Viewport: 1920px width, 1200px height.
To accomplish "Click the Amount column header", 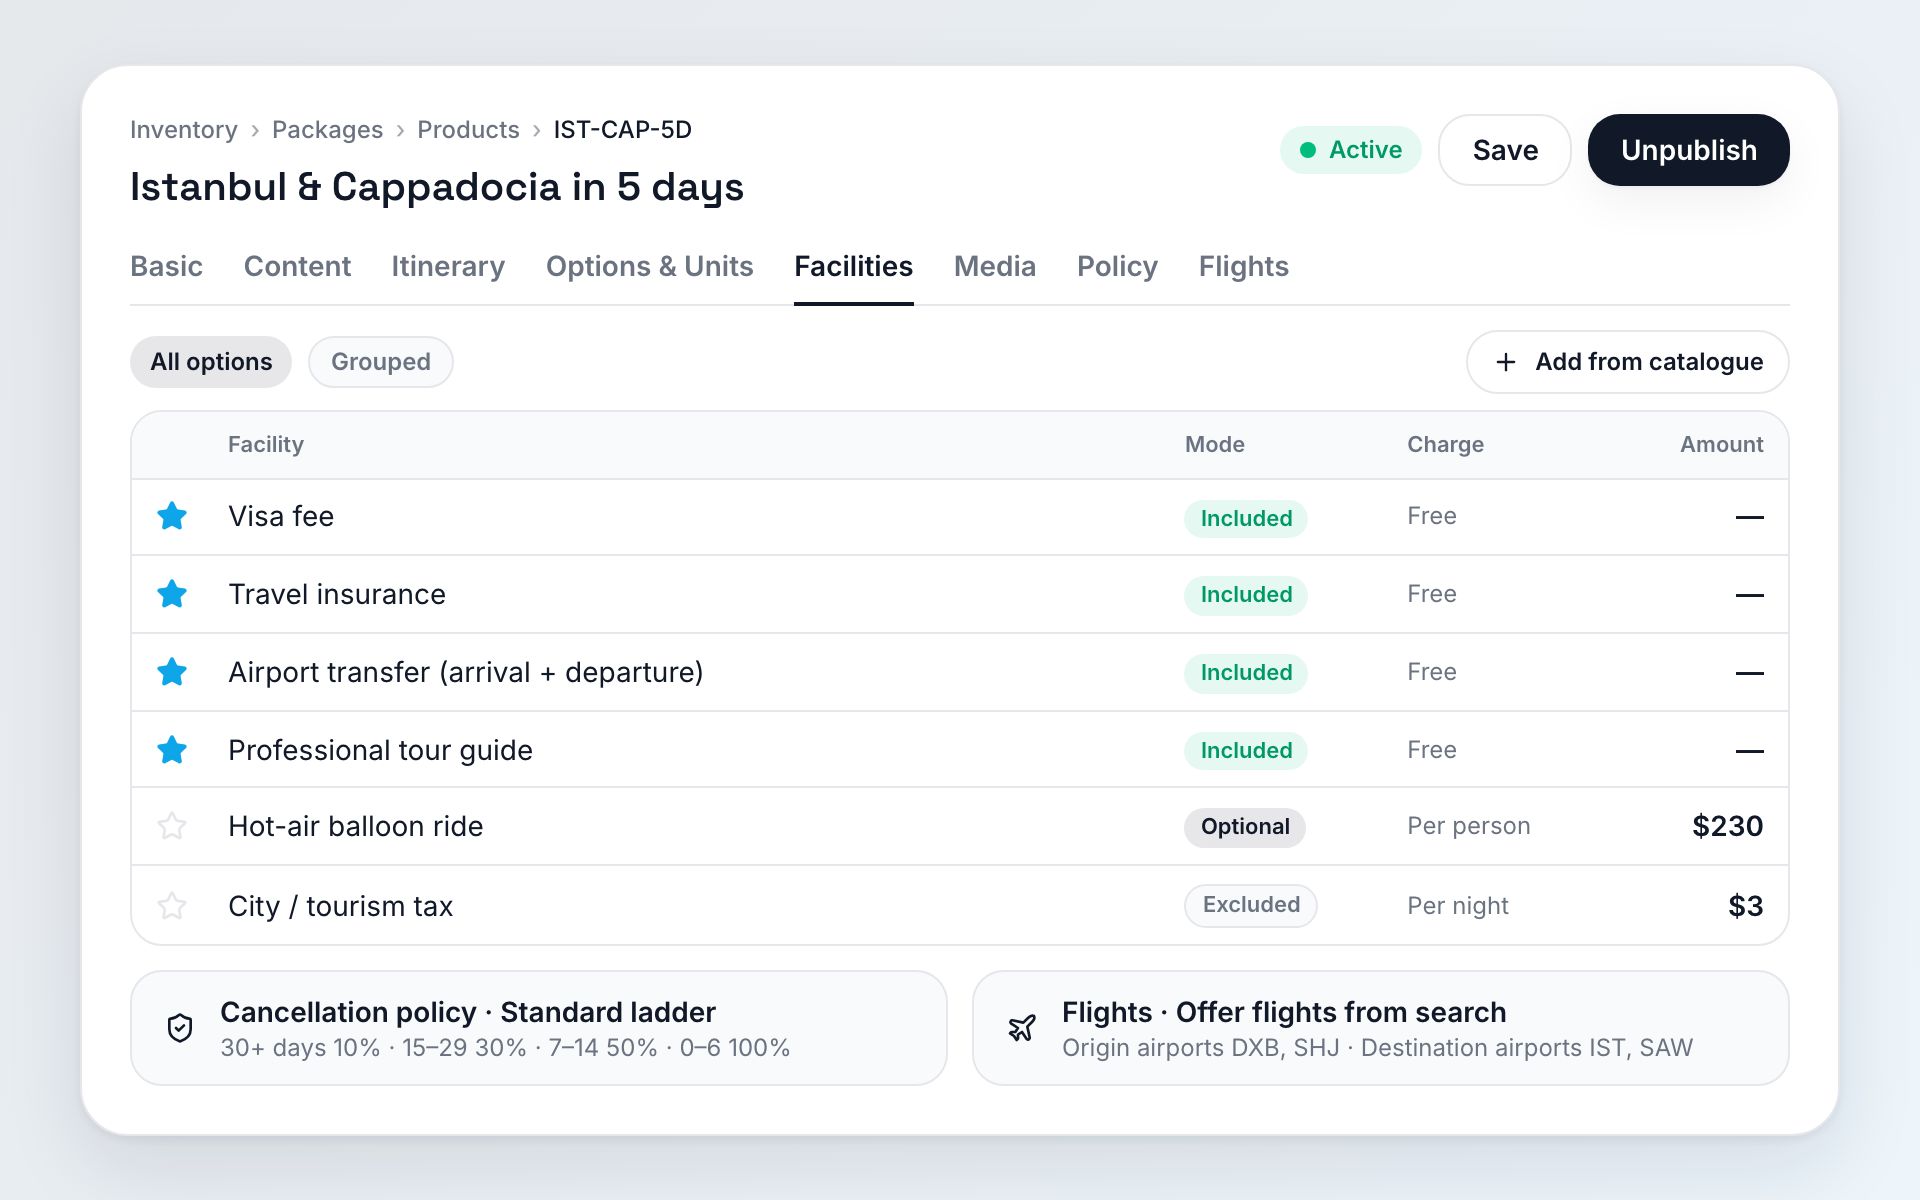I will click(x=1721, y=444).
